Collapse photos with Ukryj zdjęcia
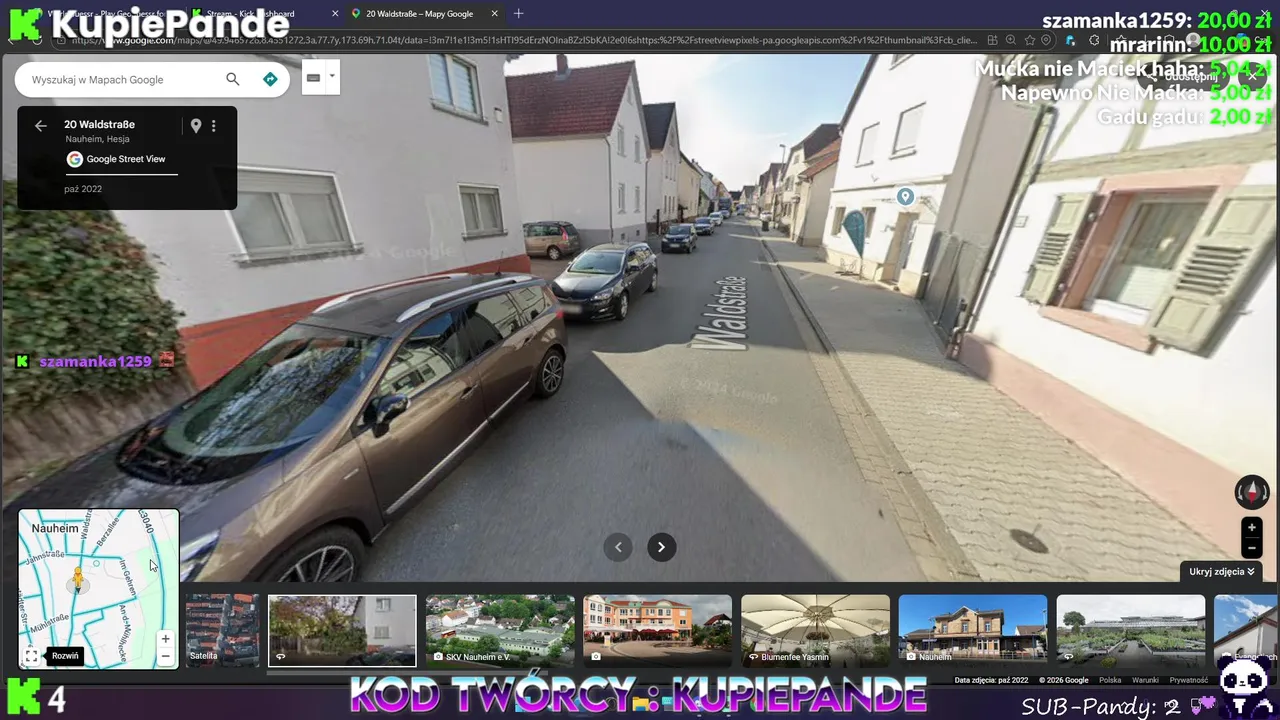This screenshot has width=1280, height=720. coord(1221,572)
